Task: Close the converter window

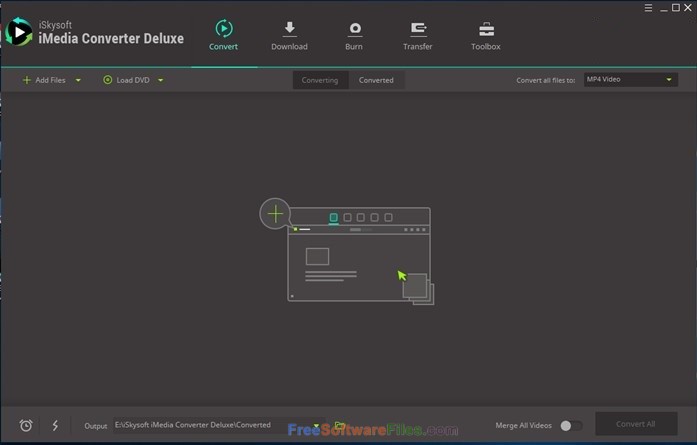Action: pos(688,8)
